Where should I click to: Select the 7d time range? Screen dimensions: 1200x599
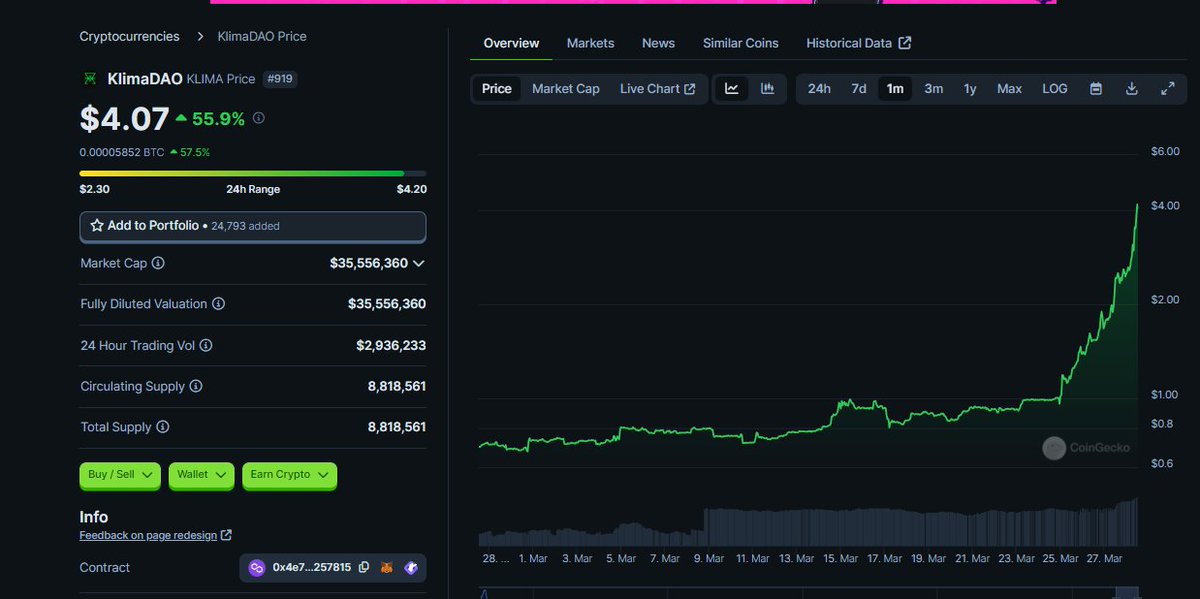click(859, 88)
